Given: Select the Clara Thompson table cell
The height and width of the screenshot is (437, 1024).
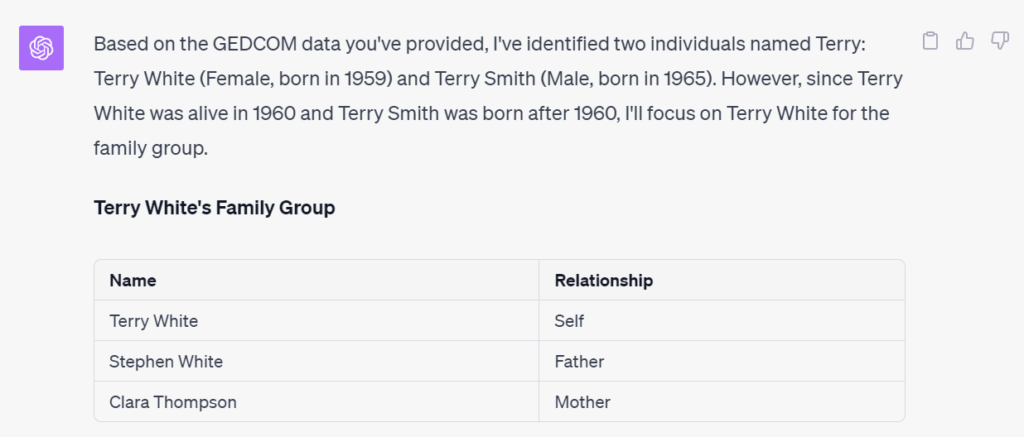Looking at the screenshot, I should pyautogui.click(x=316, y=402).
